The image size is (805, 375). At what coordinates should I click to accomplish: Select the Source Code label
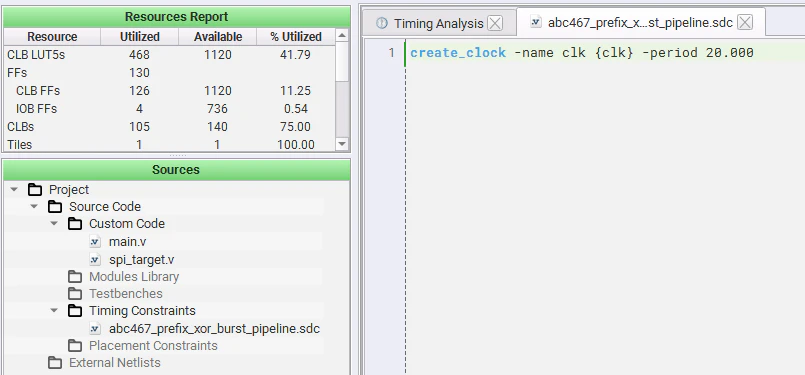[x=105, y=207]
